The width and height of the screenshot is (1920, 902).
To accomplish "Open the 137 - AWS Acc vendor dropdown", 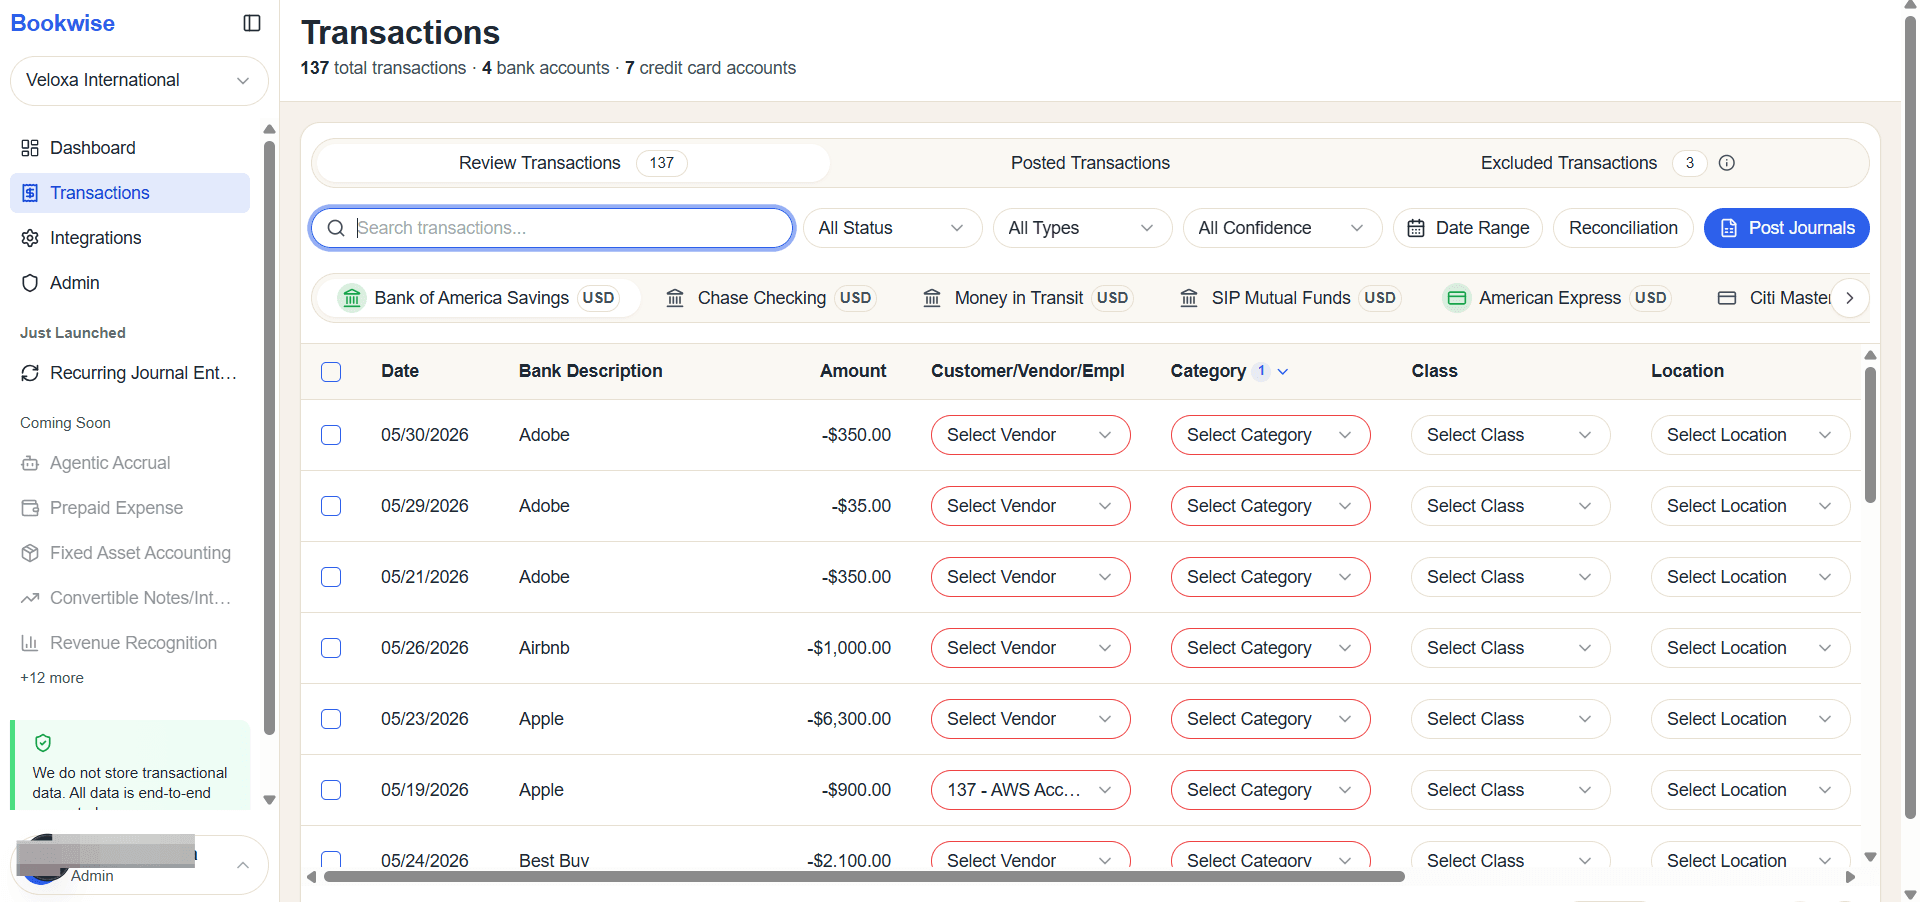I will 1030,790.
